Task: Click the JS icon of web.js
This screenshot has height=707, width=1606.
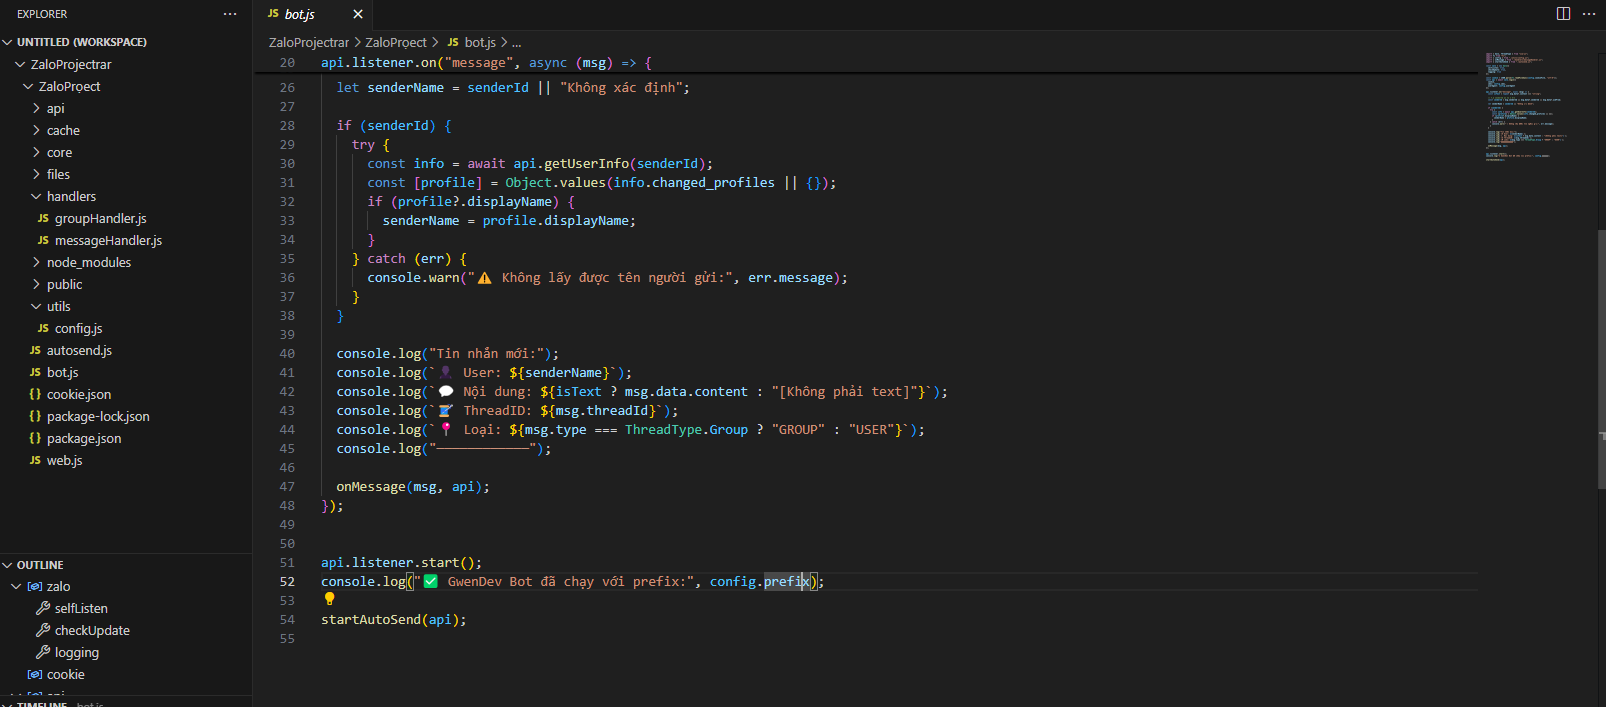Action: click(x=35, y=460)
